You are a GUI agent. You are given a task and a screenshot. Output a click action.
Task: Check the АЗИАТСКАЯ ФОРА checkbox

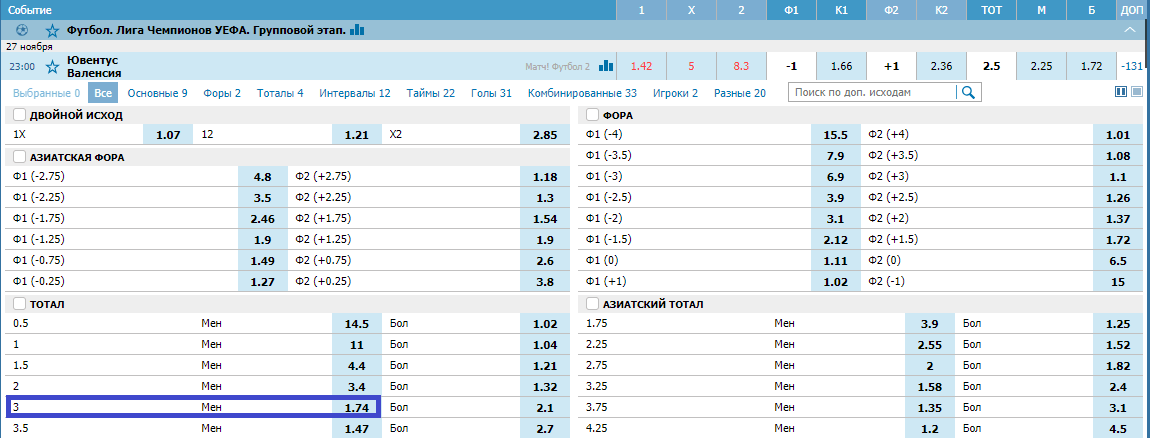click(19, 157)
